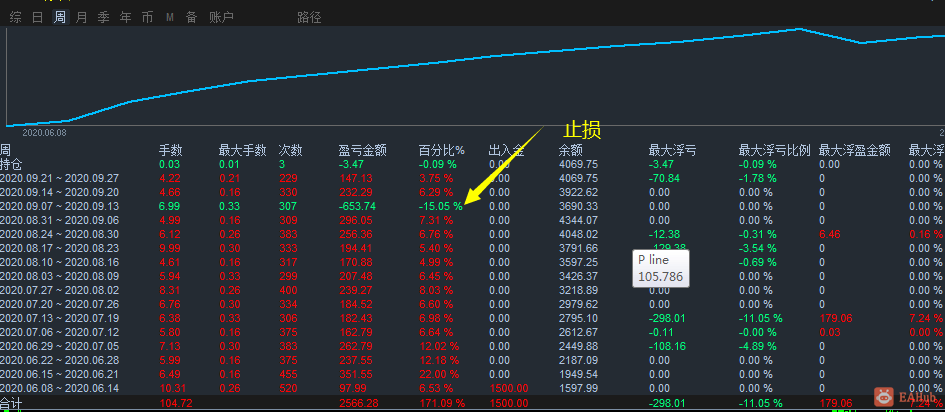The image size is (945, 412).
Task: Click the 6.46 max floating profit cell
Action: click(829, 234)
